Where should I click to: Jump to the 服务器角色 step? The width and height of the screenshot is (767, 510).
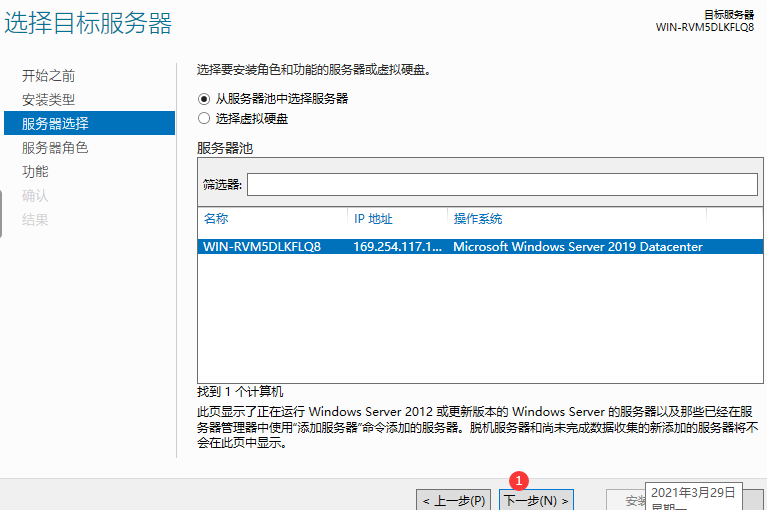55,148
